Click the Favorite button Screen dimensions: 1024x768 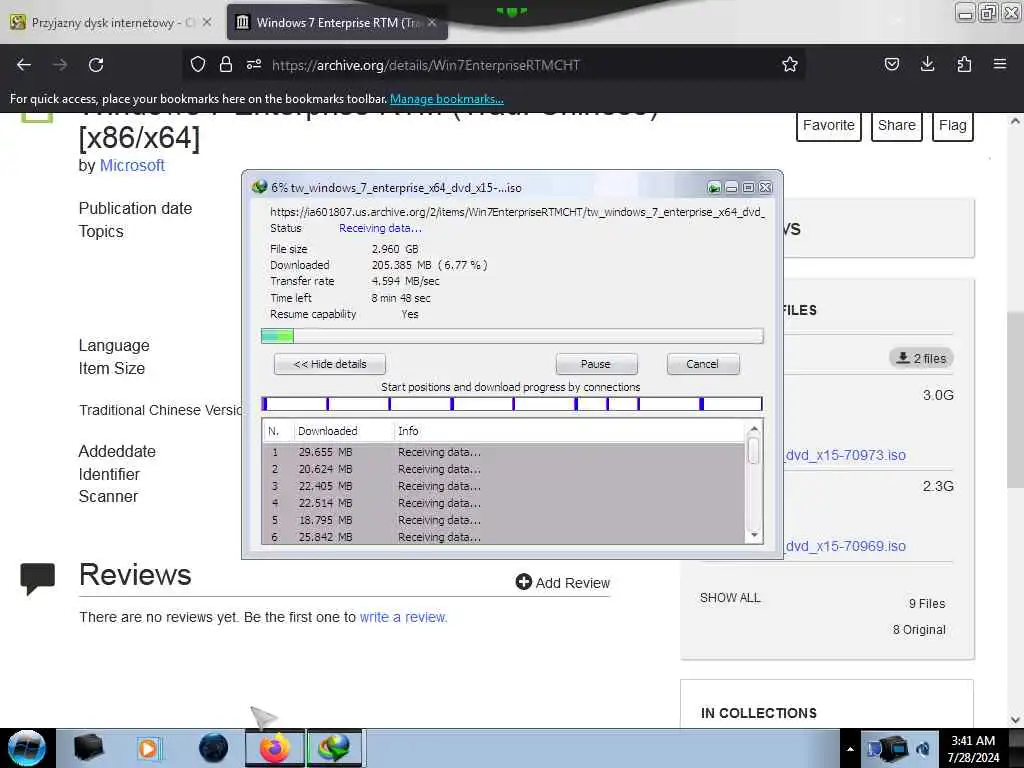(x=829, y=125)
